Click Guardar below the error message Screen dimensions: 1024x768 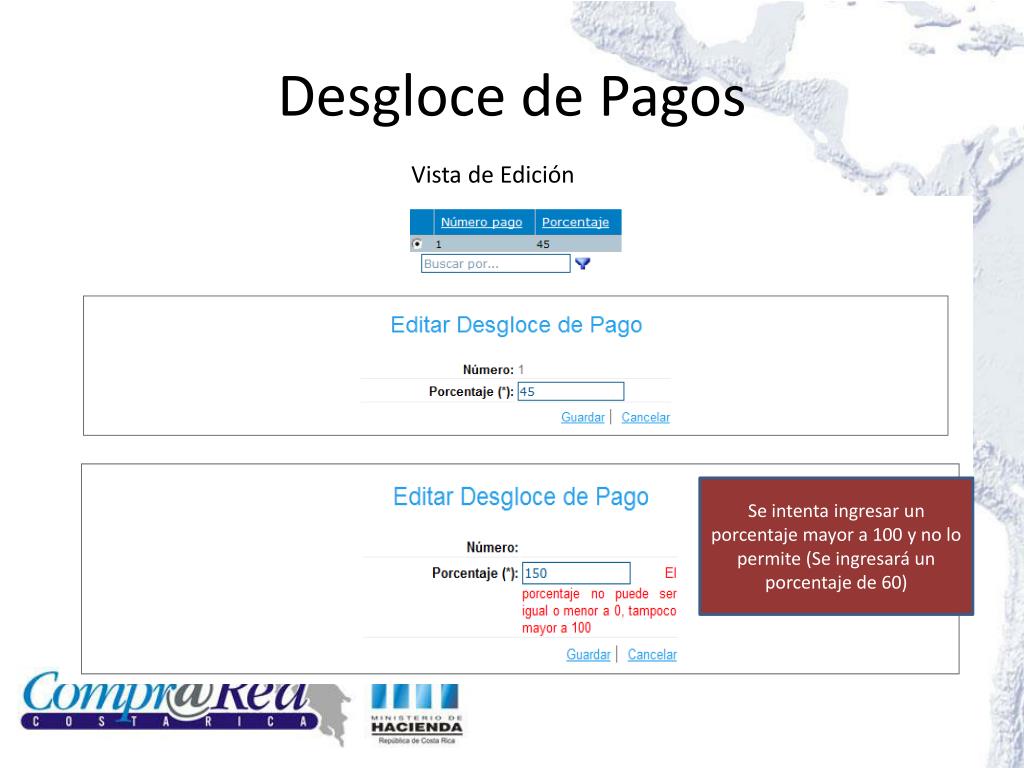coord(588,654)
